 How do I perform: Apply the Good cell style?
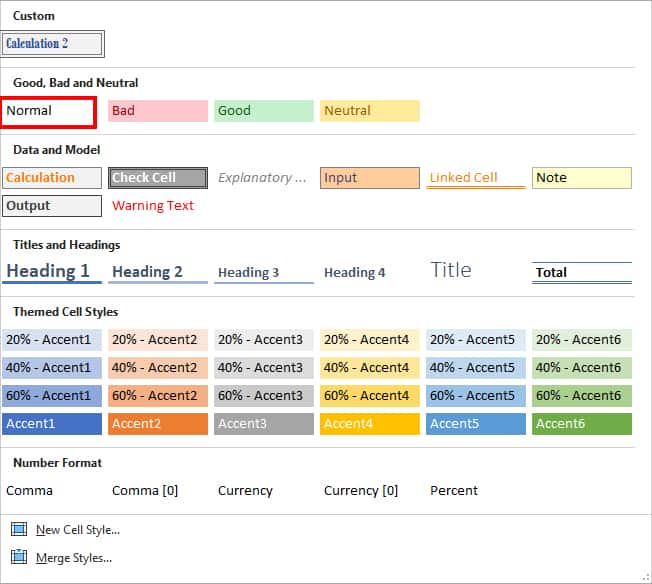[x=264, y=111]
